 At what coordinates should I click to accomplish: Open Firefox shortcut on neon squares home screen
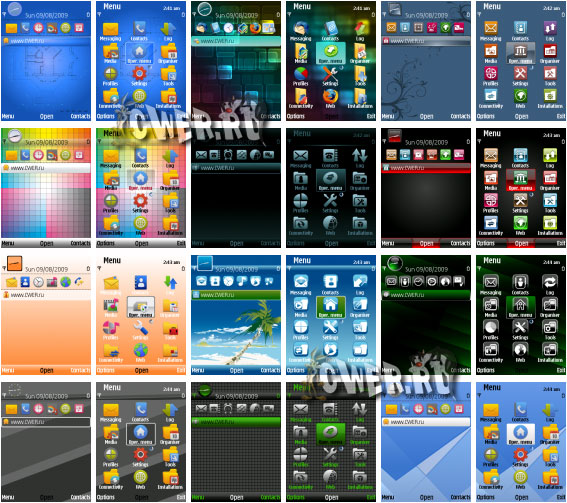[x=255, y=28]
